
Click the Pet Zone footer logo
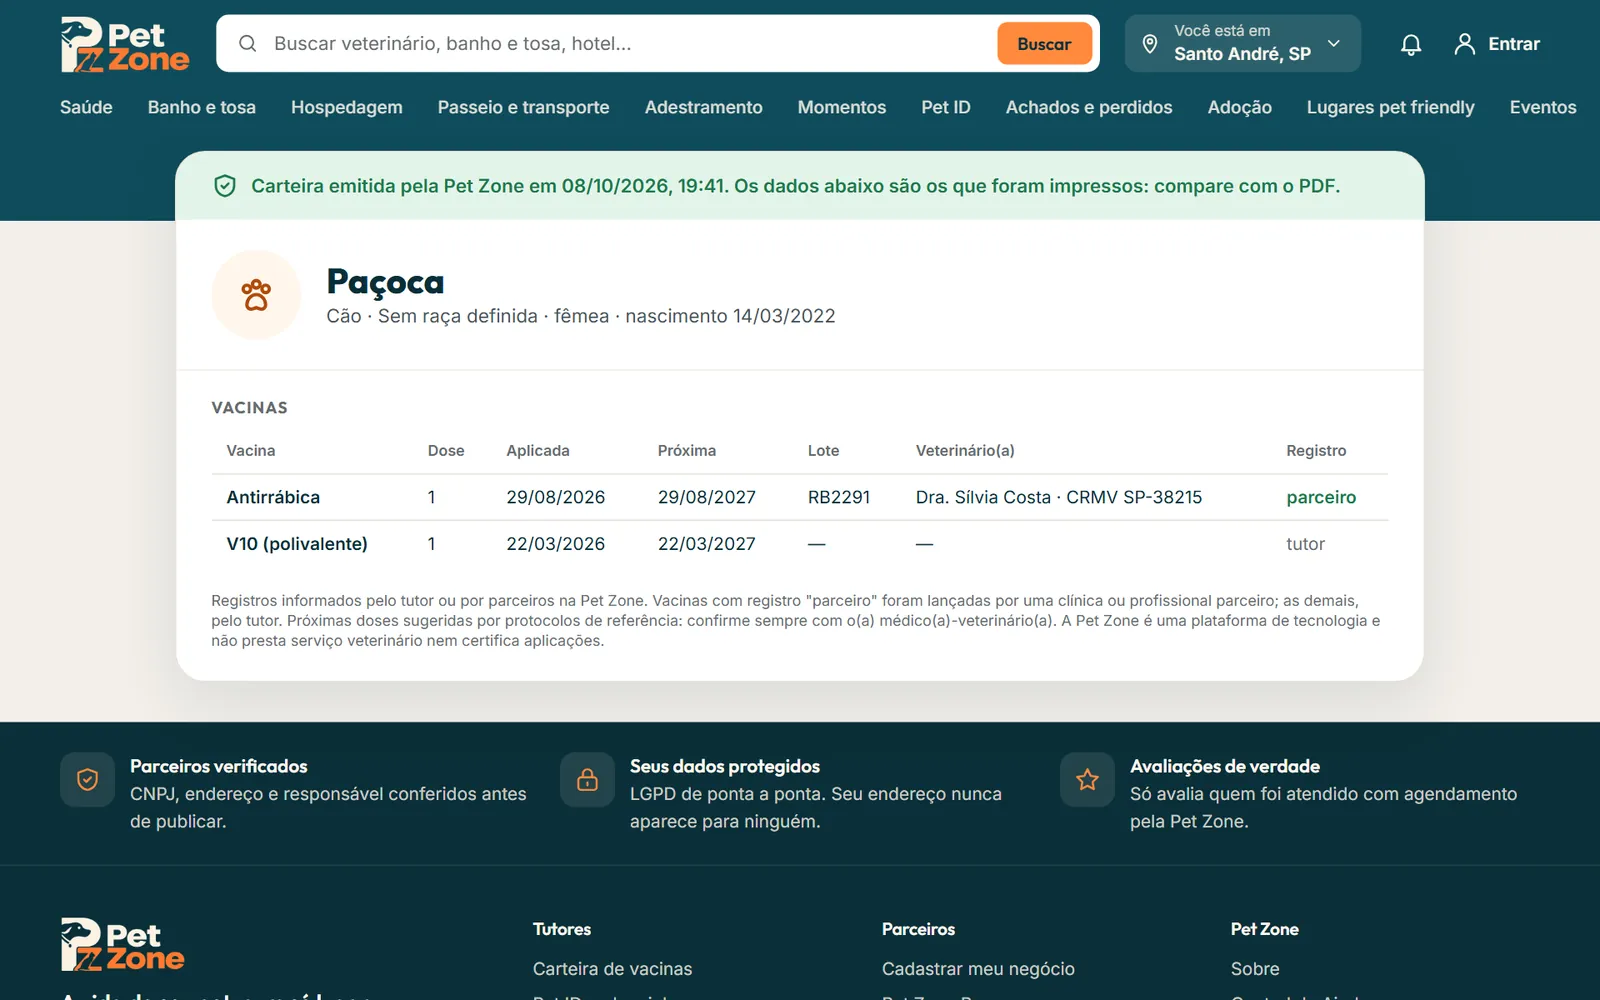(123, 945)
